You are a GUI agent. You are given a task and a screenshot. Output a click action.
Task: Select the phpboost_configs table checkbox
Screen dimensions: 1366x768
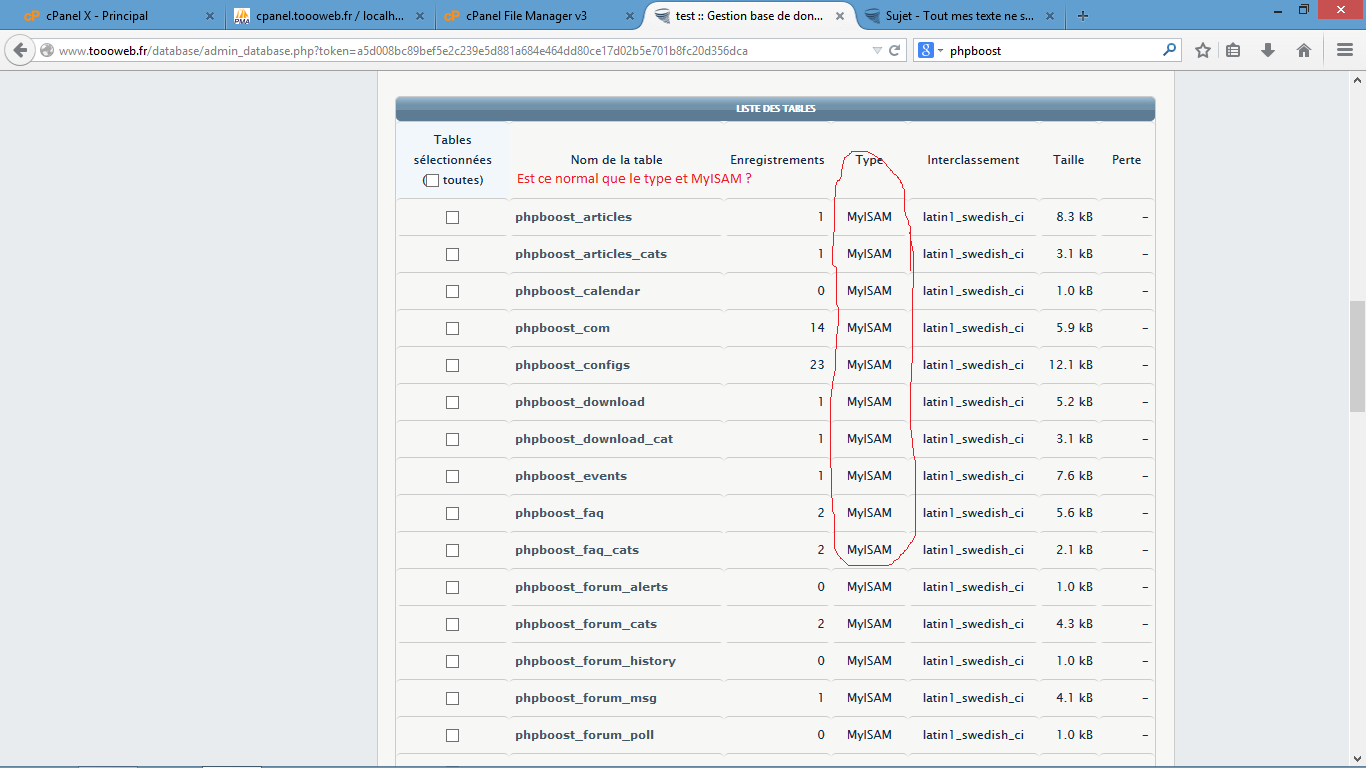click(452, 365)
